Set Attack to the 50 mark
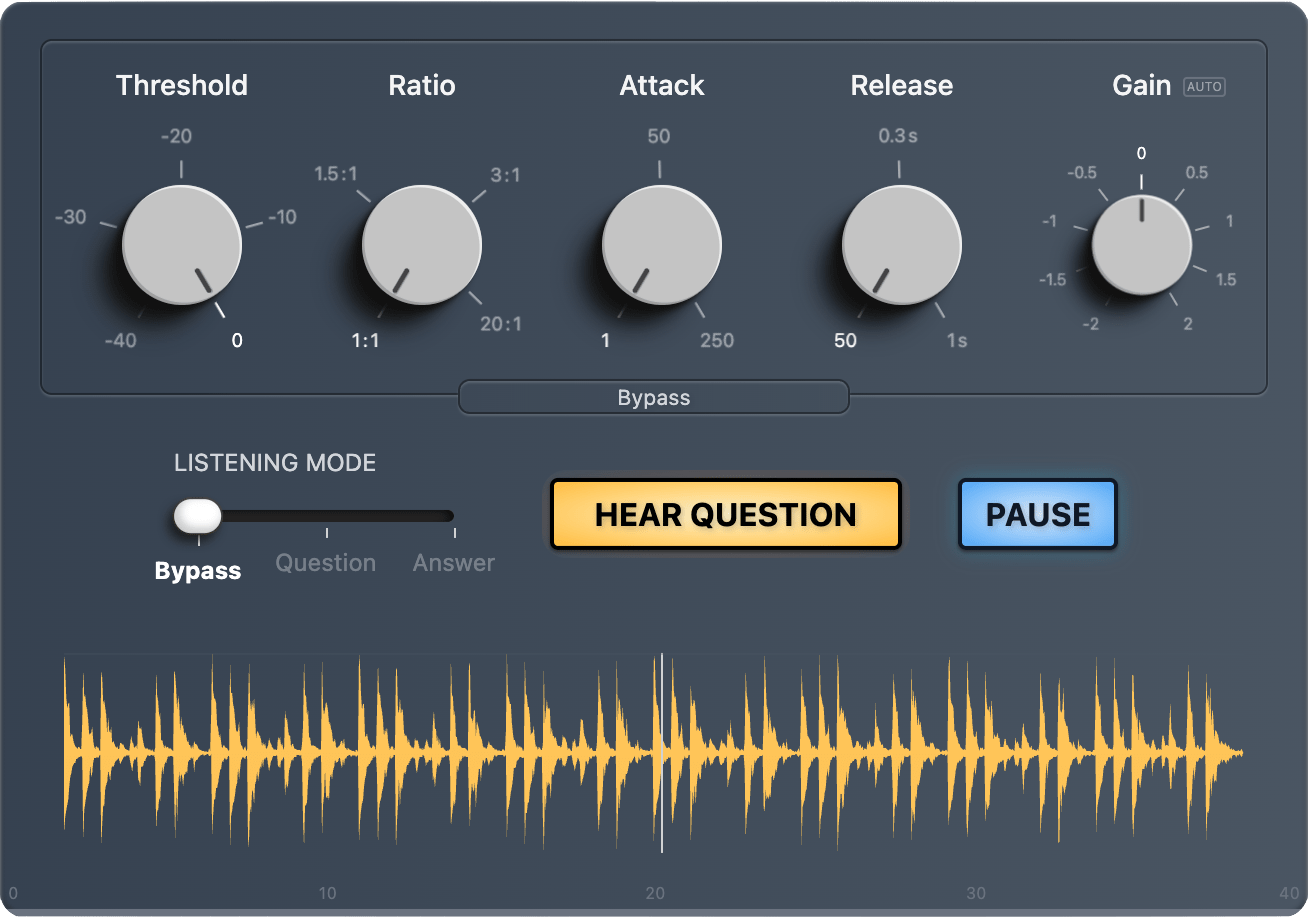 click(659, 137)
